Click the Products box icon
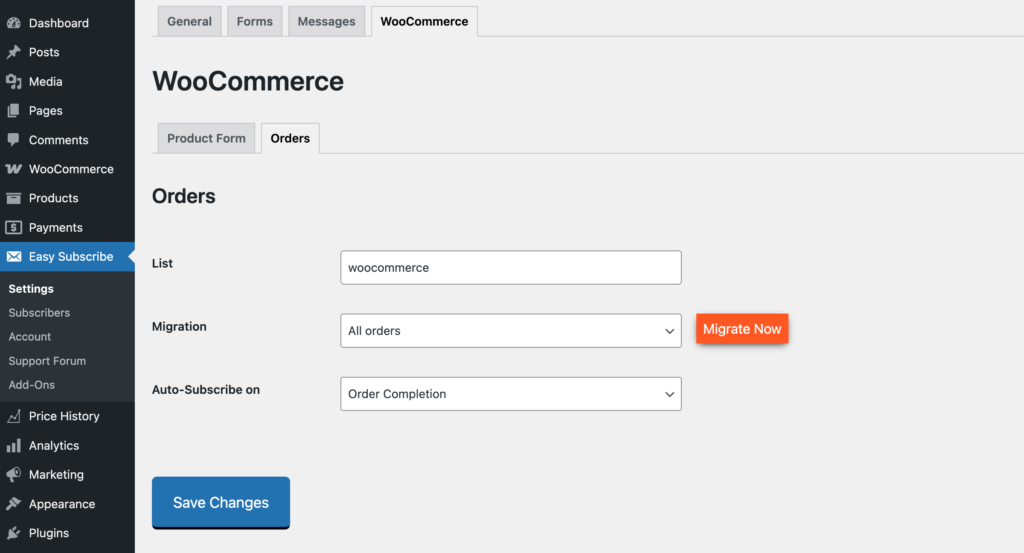 (14, 198)
